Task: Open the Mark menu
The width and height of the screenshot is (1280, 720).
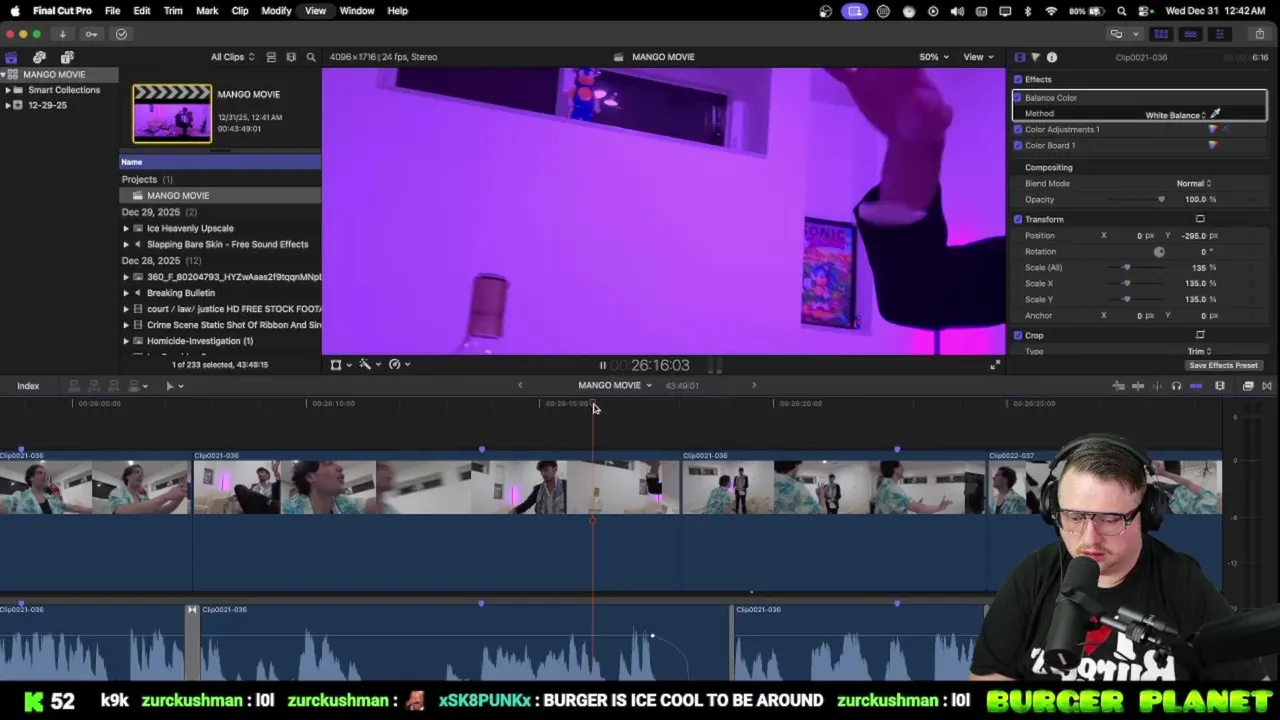Action: (x=207, y=11)
